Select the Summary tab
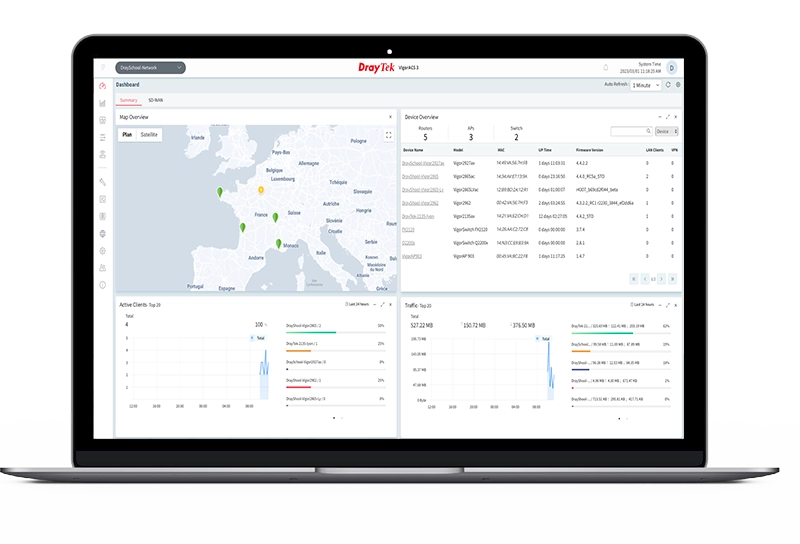Image resolution: width=800 pixels, height=544 pixels. [x=129, y=100]
